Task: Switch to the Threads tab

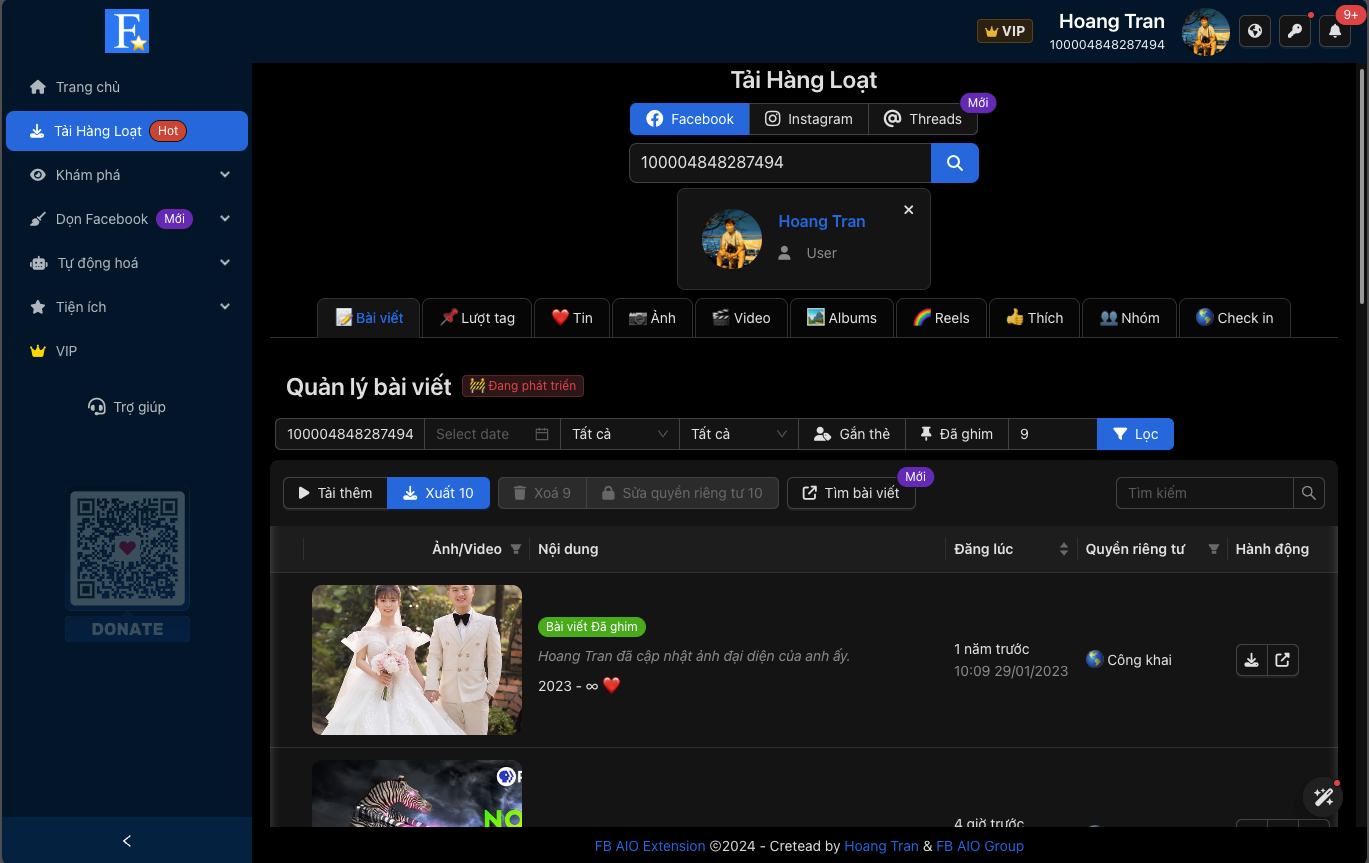Action: (x=923, y=119)
